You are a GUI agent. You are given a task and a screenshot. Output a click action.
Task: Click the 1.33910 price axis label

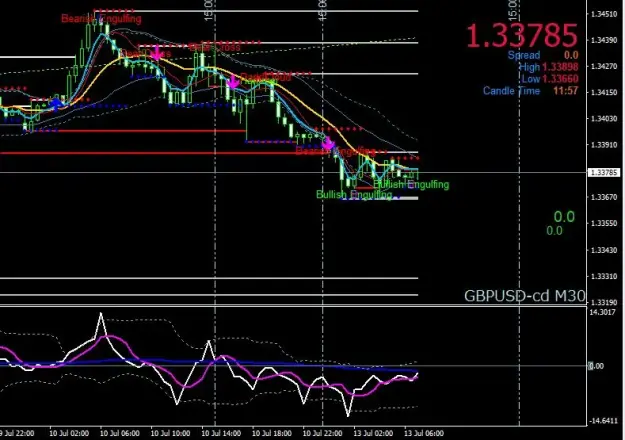point(603,145)
